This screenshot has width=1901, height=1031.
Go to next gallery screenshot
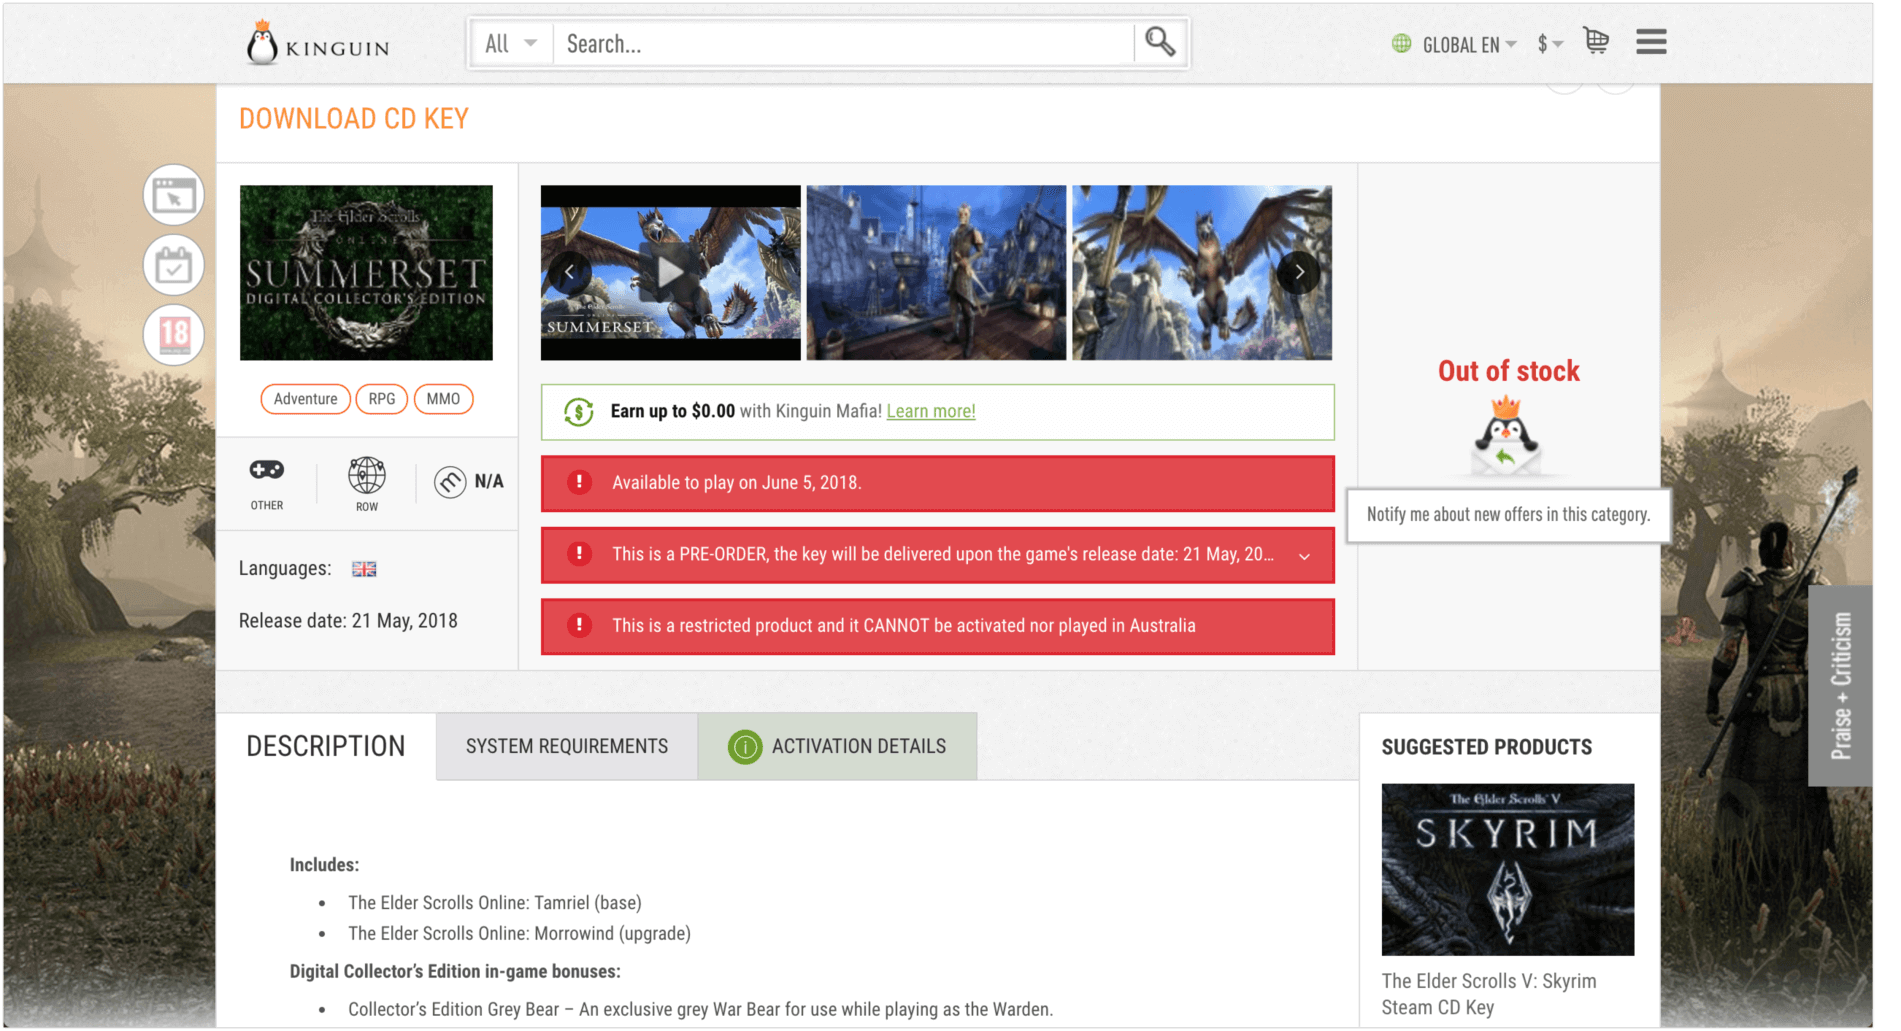[1299, 272]
